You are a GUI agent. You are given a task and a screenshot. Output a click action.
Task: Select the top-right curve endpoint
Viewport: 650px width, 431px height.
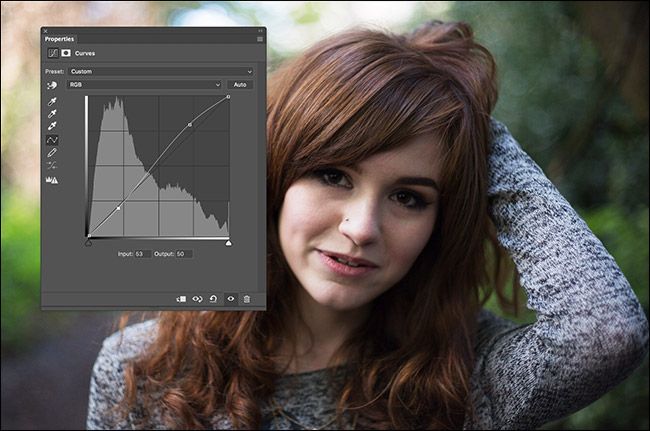(x=228, y=97)
